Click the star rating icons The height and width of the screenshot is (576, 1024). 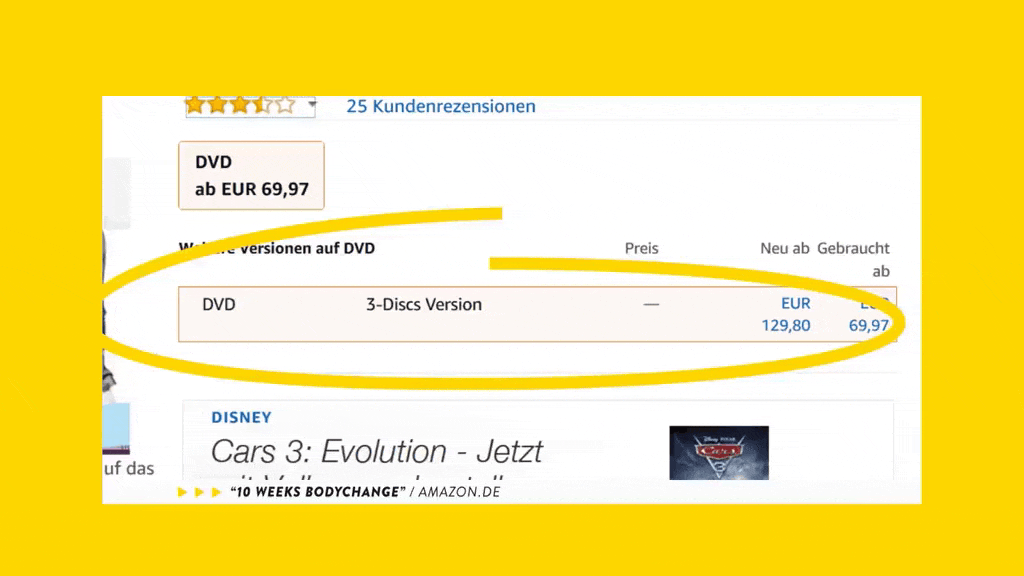point(240,105)
